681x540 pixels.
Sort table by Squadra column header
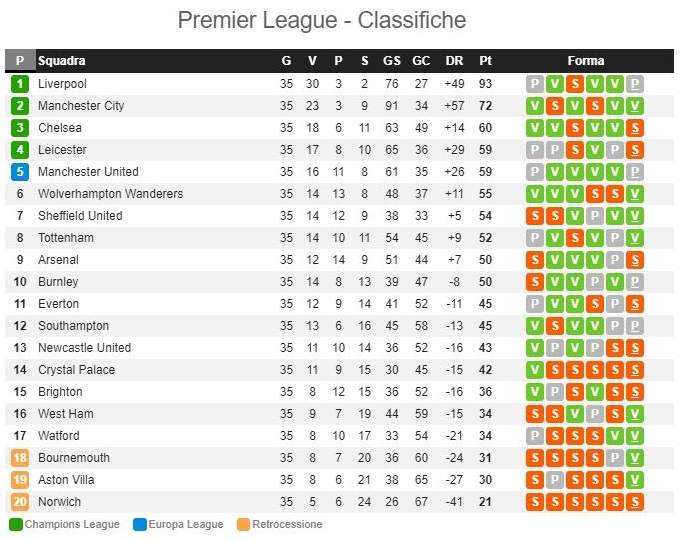click(62, 61)
